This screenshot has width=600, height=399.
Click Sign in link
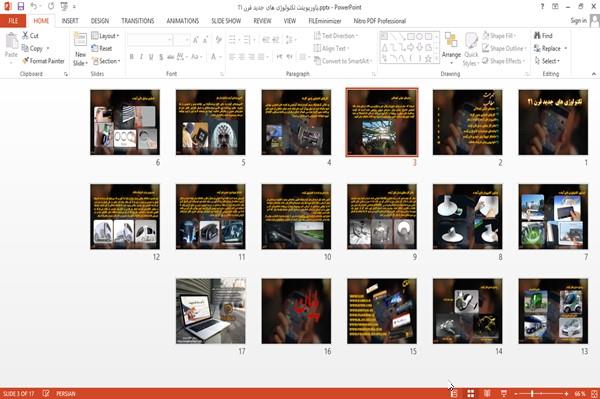(578, 21)
